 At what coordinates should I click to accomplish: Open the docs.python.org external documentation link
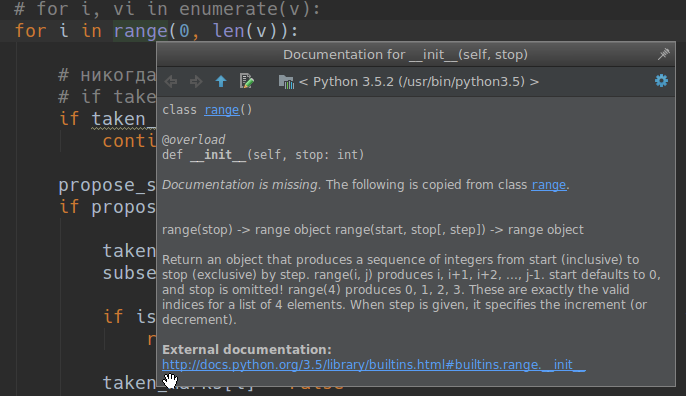pos(374,364)
